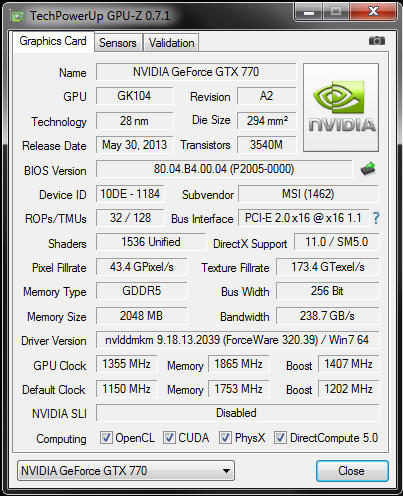Image resolution: width=403 pixels, height=496 pixels.
Task: Click the Driver Version field nvlddmkm 9.18.13.2039
Action: tap(238, 340)
